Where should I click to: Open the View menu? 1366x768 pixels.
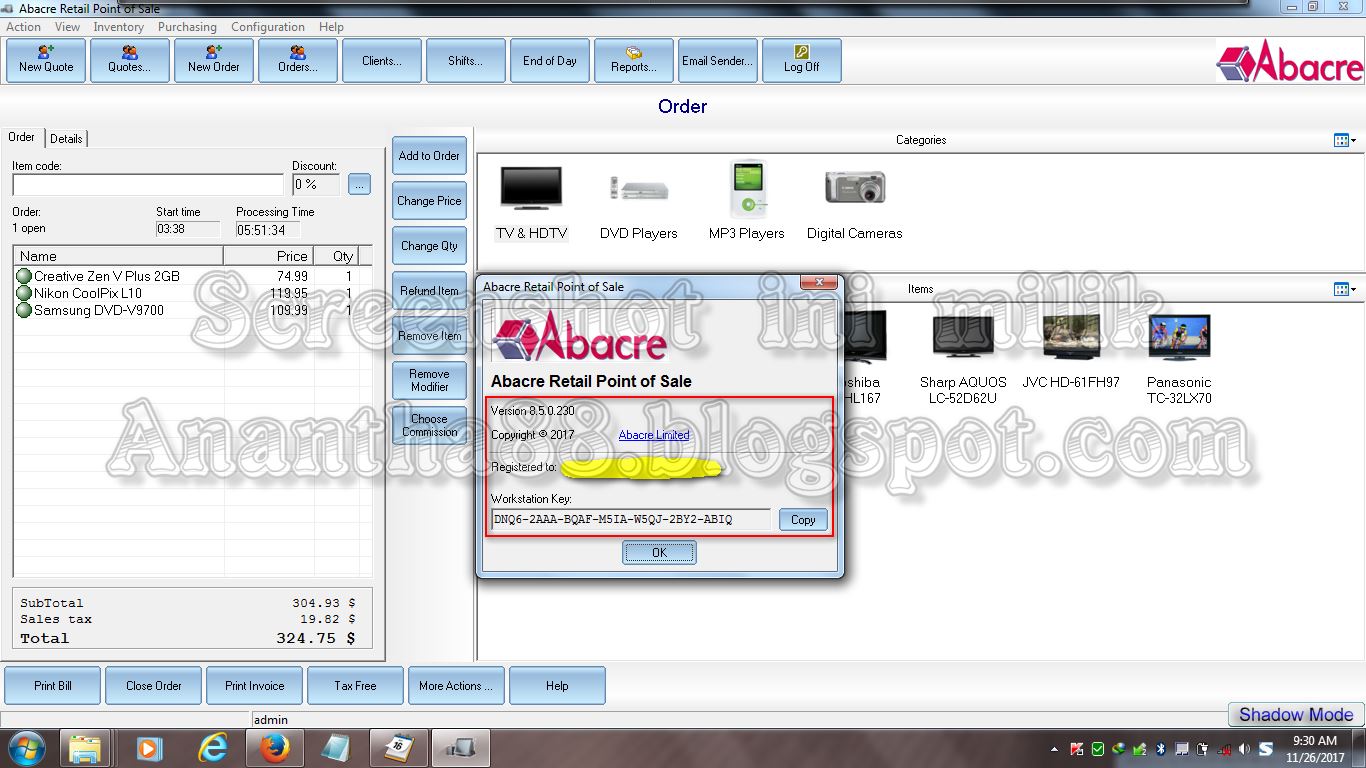(68, 27)
